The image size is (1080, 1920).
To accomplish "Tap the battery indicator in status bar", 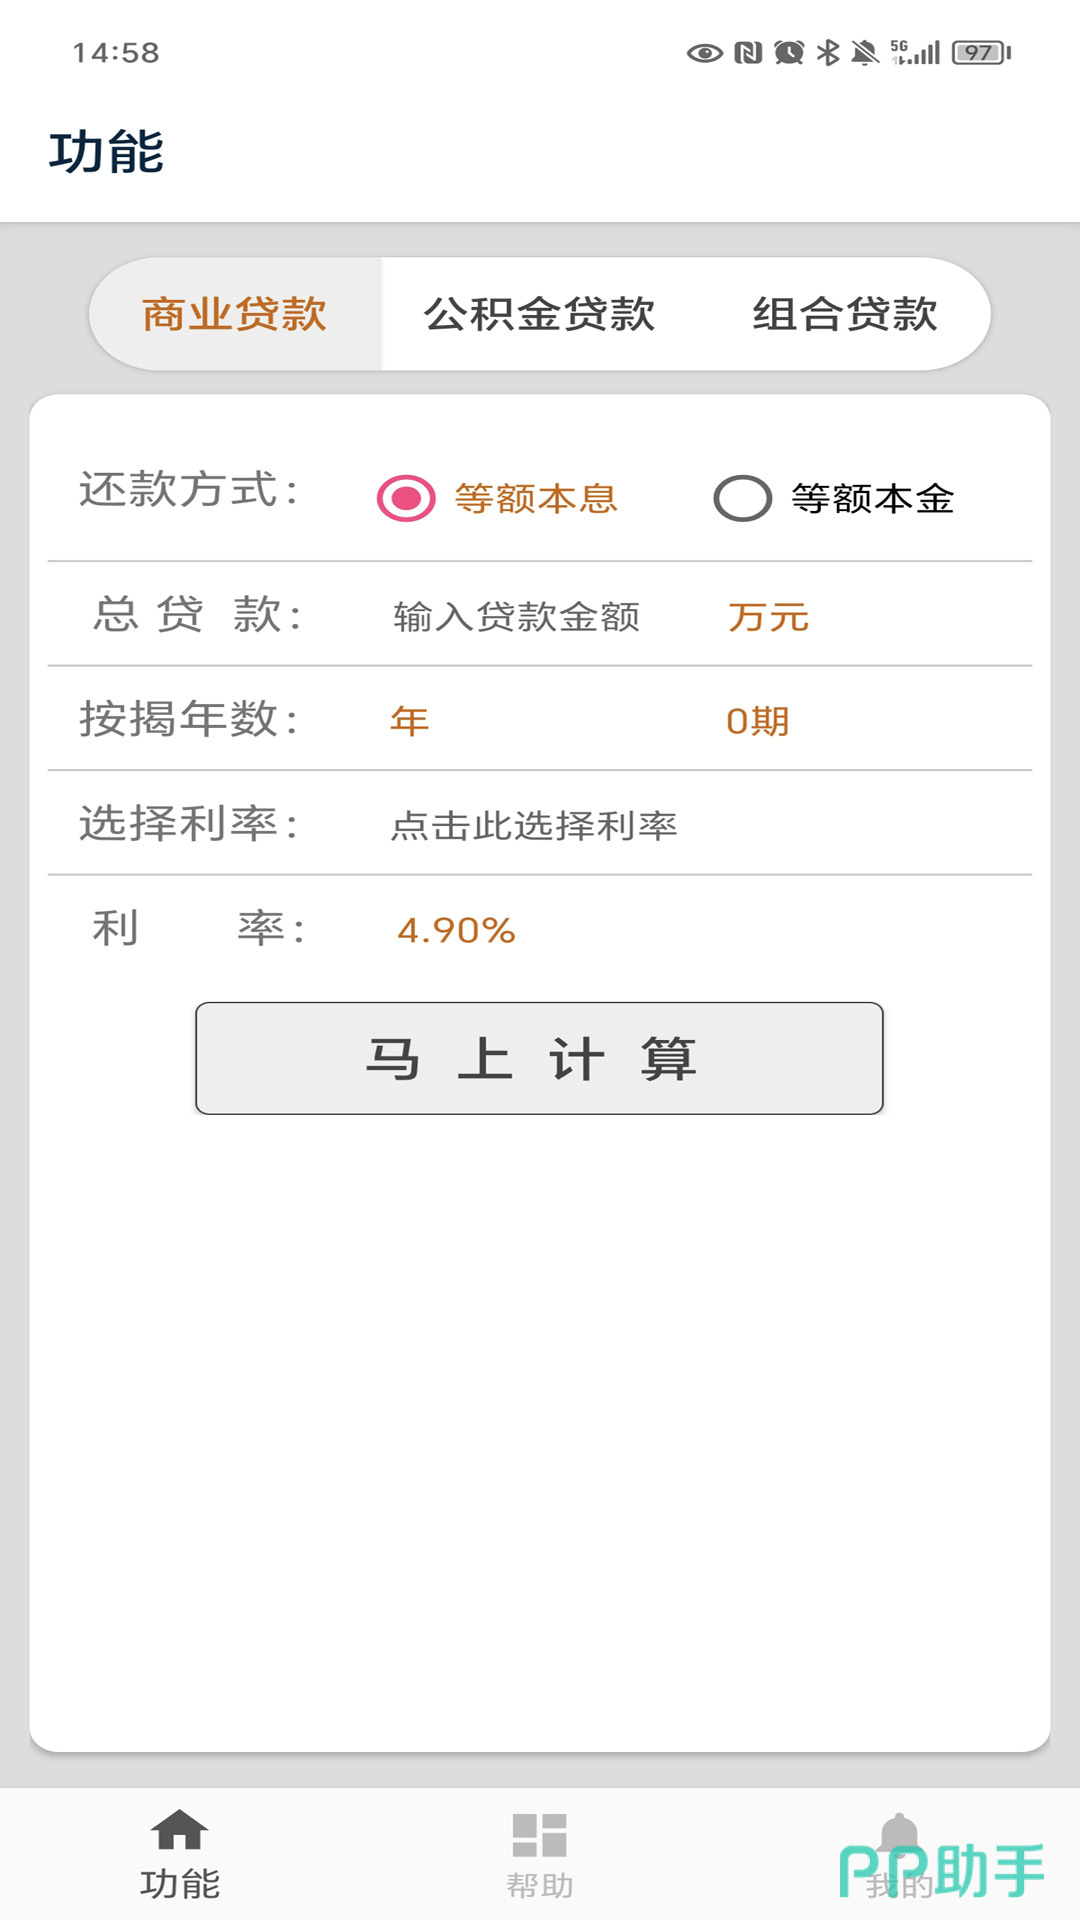I will [981, 53].
